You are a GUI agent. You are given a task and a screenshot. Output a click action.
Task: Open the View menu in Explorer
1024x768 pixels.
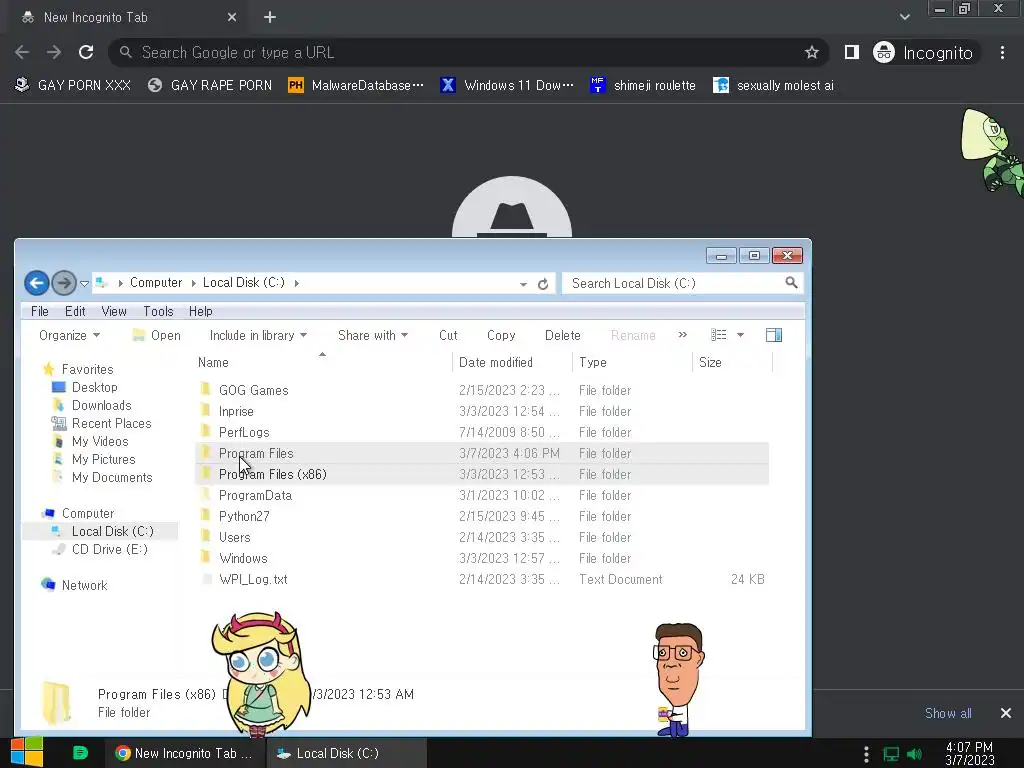pos(114,312)
